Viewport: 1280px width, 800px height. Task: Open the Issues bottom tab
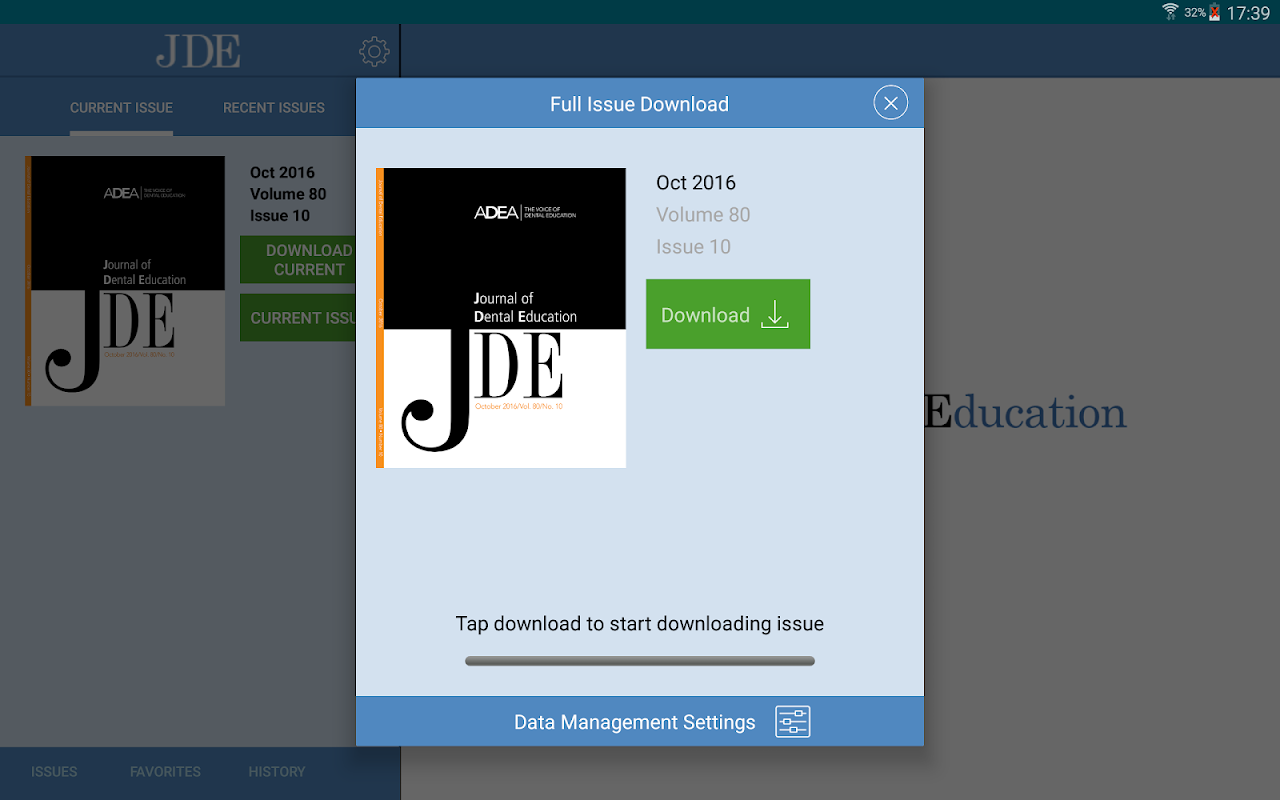pyautogui.click(x=54, y=772)
